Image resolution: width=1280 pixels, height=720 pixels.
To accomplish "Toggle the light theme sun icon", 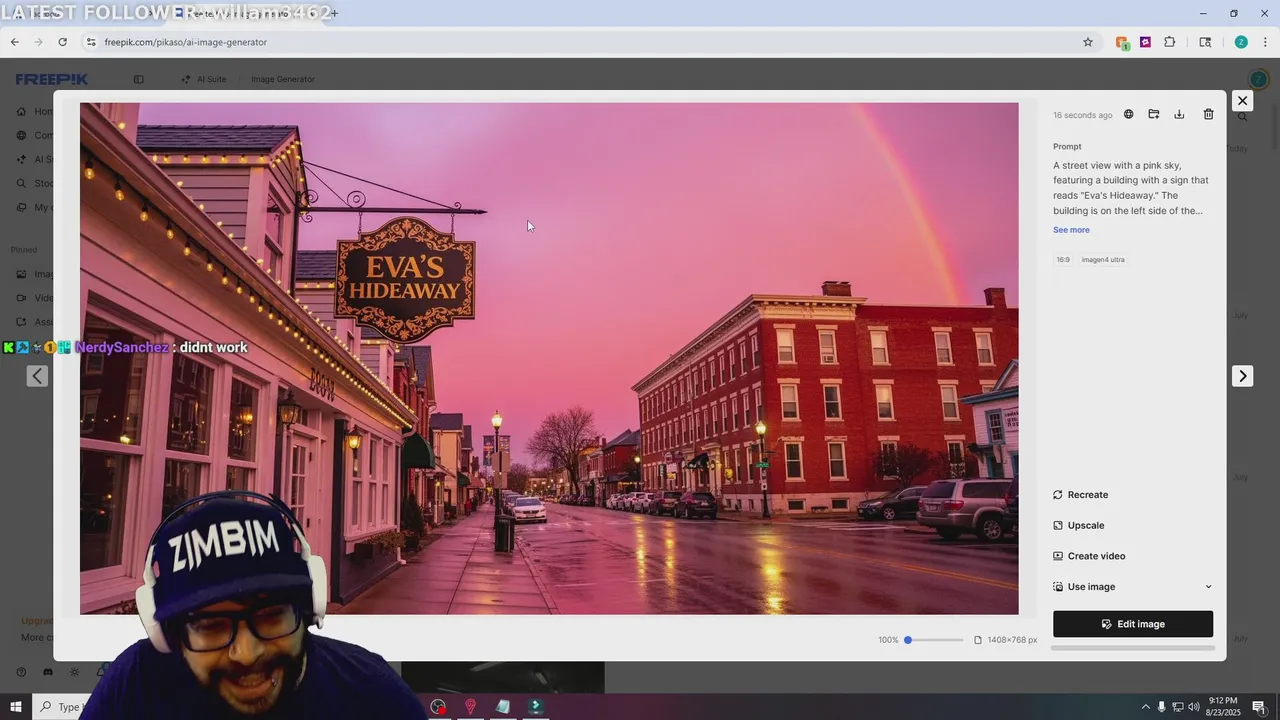I will tap(74, 672).
